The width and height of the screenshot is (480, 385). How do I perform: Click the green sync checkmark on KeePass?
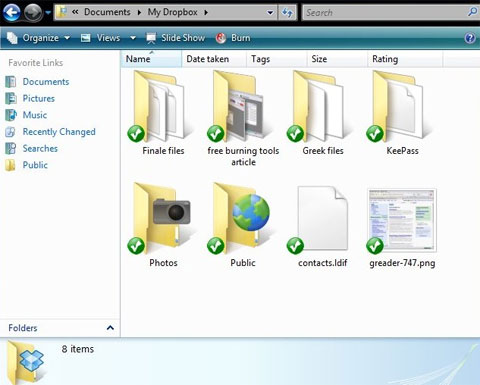(x=375, y=134)
